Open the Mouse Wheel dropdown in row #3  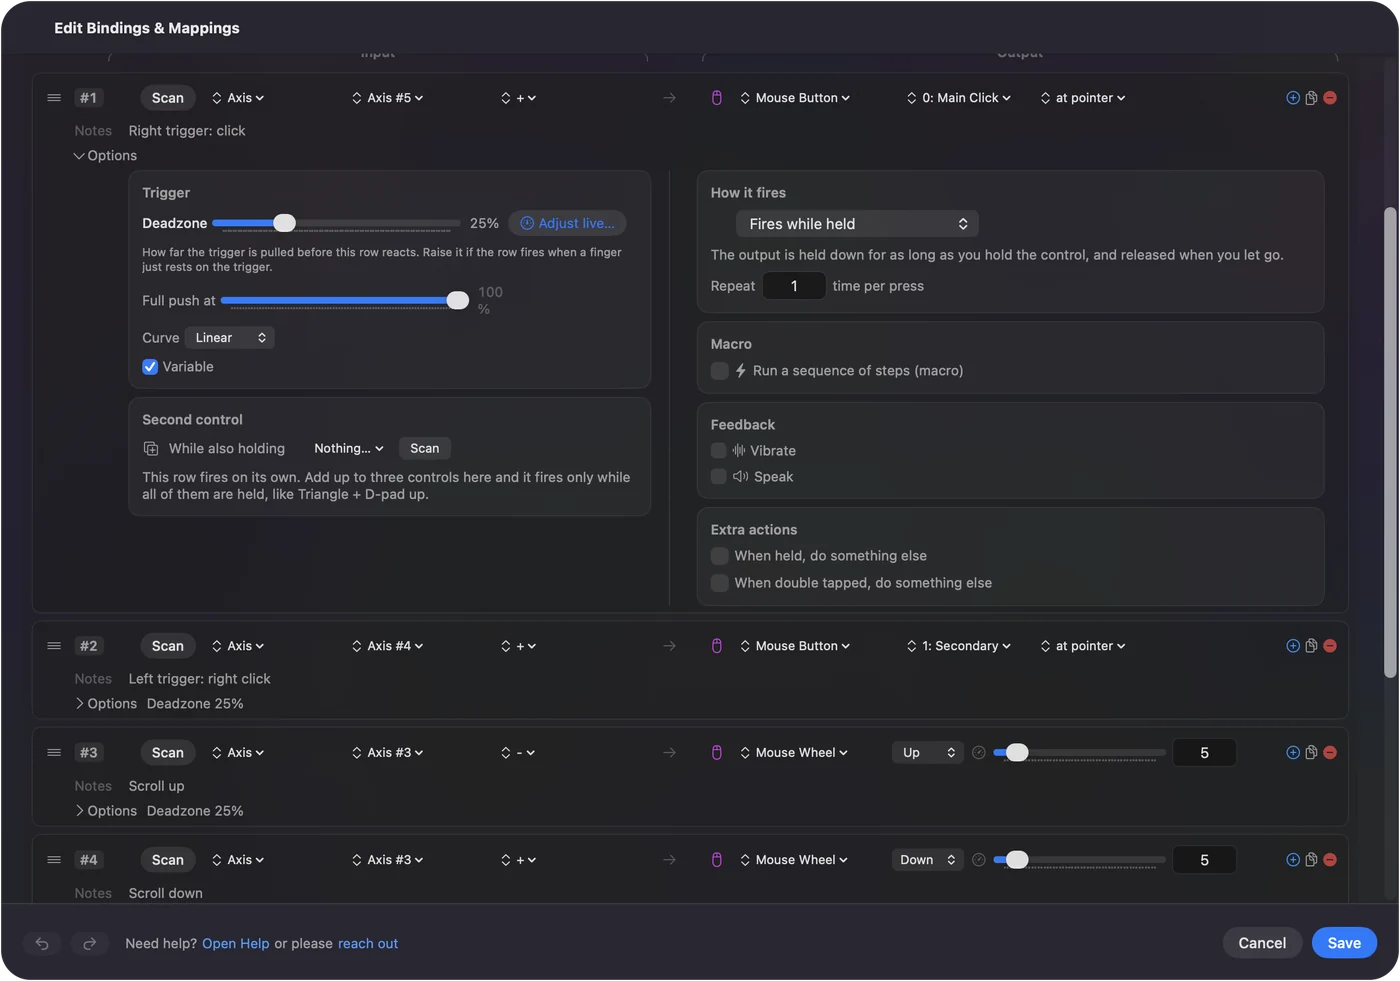(794, 753)
